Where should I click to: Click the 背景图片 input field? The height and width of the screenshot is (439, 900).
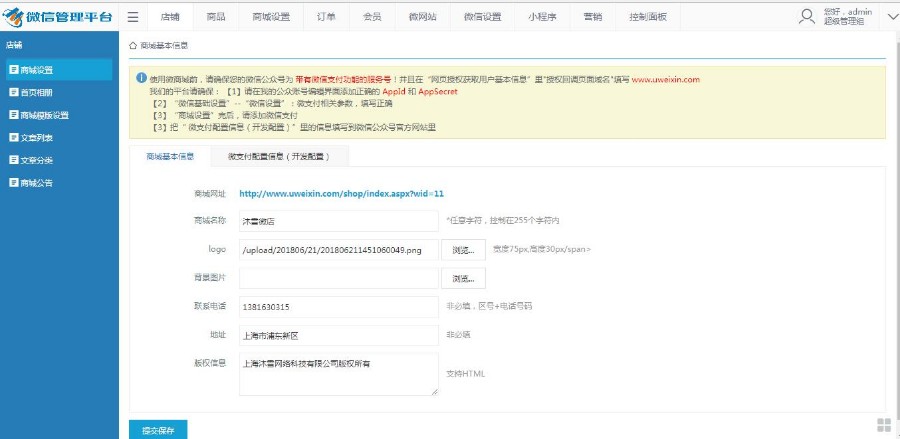point(339,278)
